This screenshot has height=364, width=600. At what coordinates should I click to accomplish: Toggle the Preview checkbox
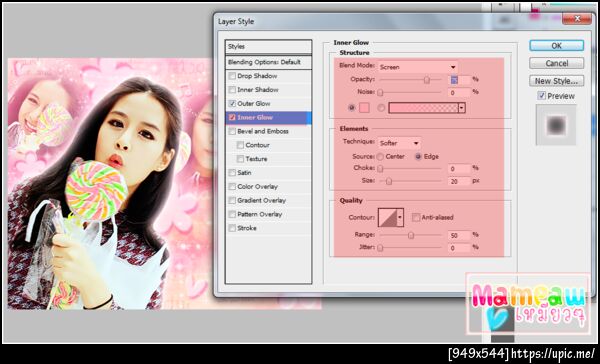pos(541,96)
